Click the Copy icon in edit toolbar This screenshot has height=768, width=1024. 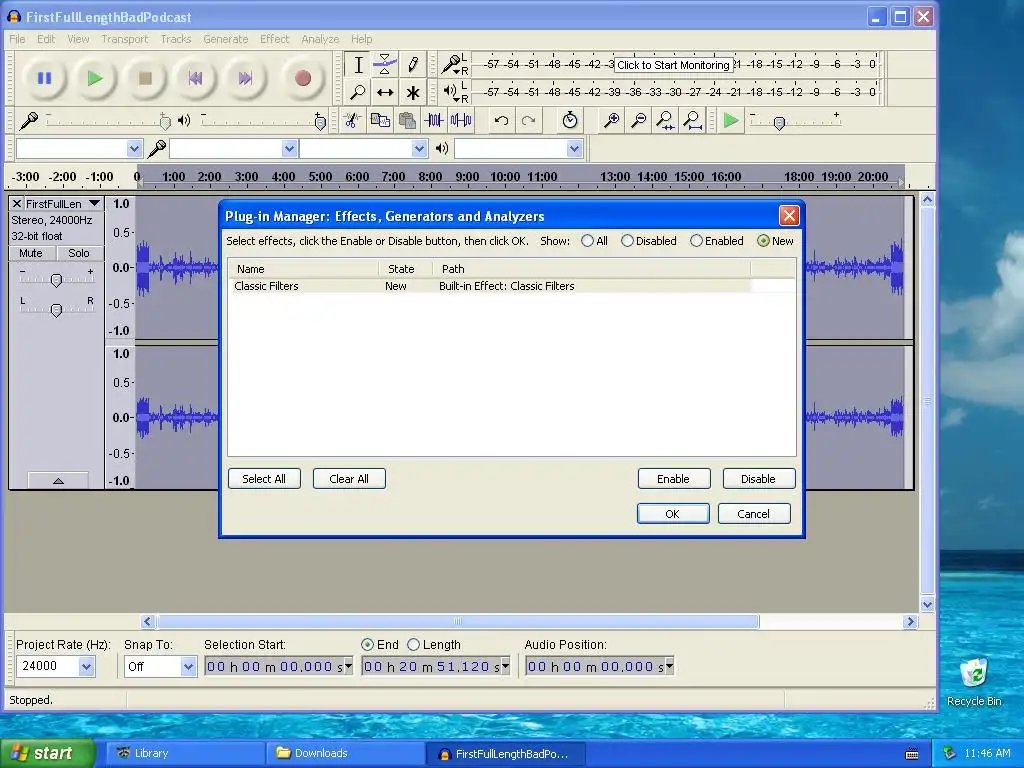click(380, 121)
